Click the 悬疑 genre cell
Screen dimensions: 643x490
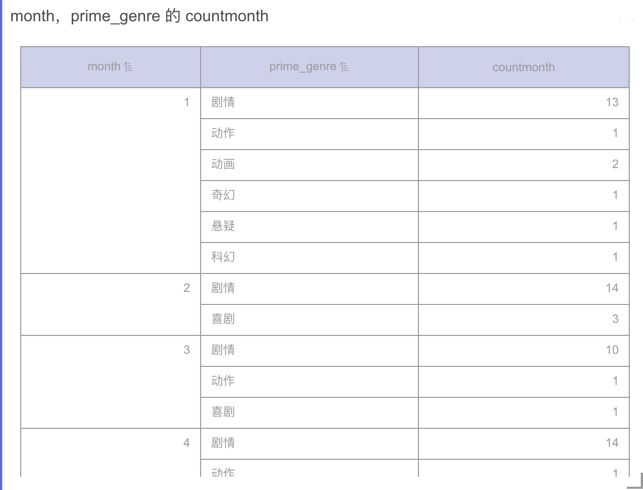click(x=223, y=226)
